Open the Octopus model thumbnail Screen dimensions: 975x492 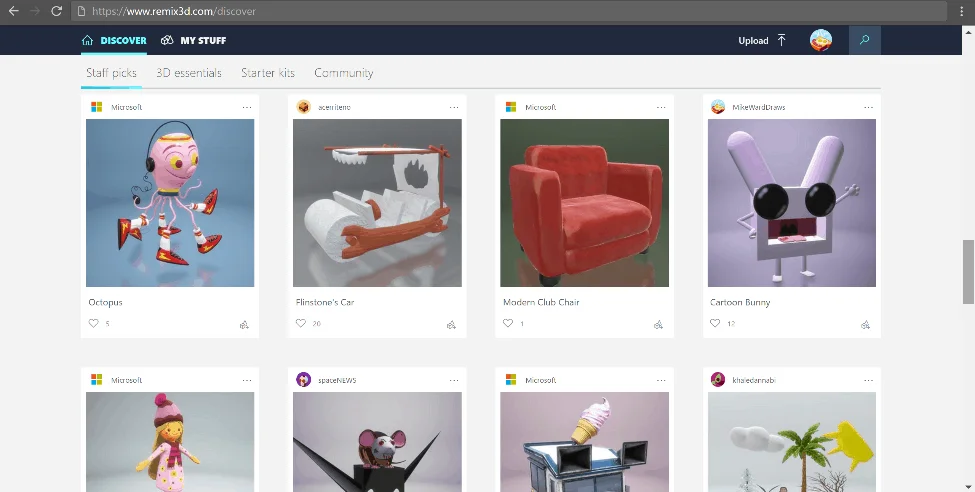170,203
